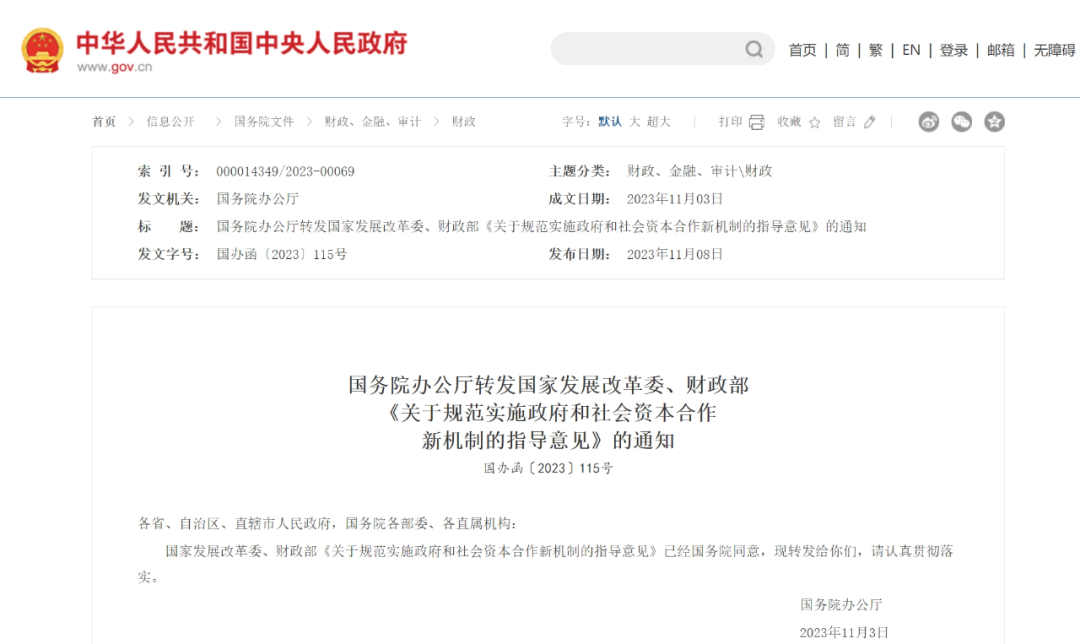Switch to traditional Chinese 繁
This screenshot has height=644, width=1080.
pyautogui.click(x=876, y=50)
